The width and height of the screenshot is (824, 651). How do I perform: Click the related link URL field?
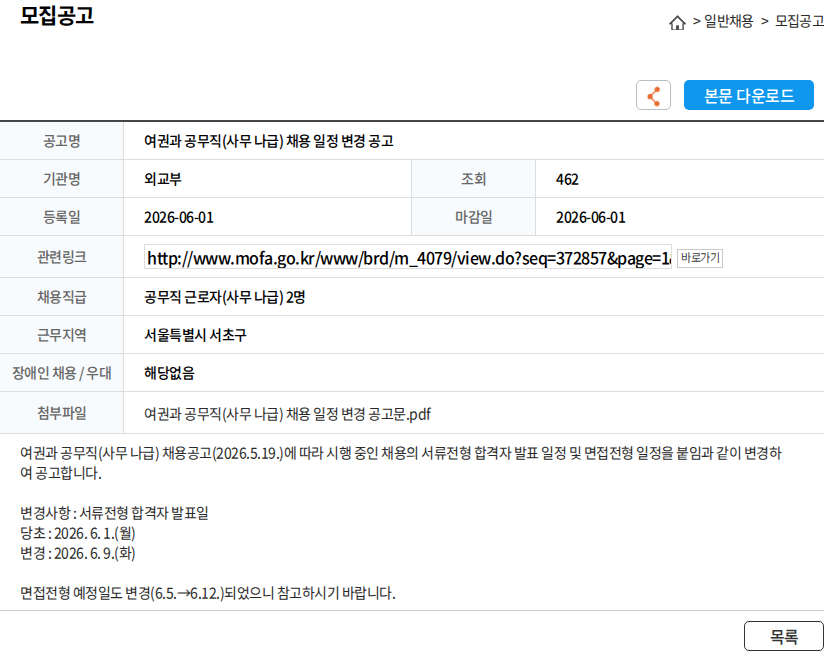(408, 258)
